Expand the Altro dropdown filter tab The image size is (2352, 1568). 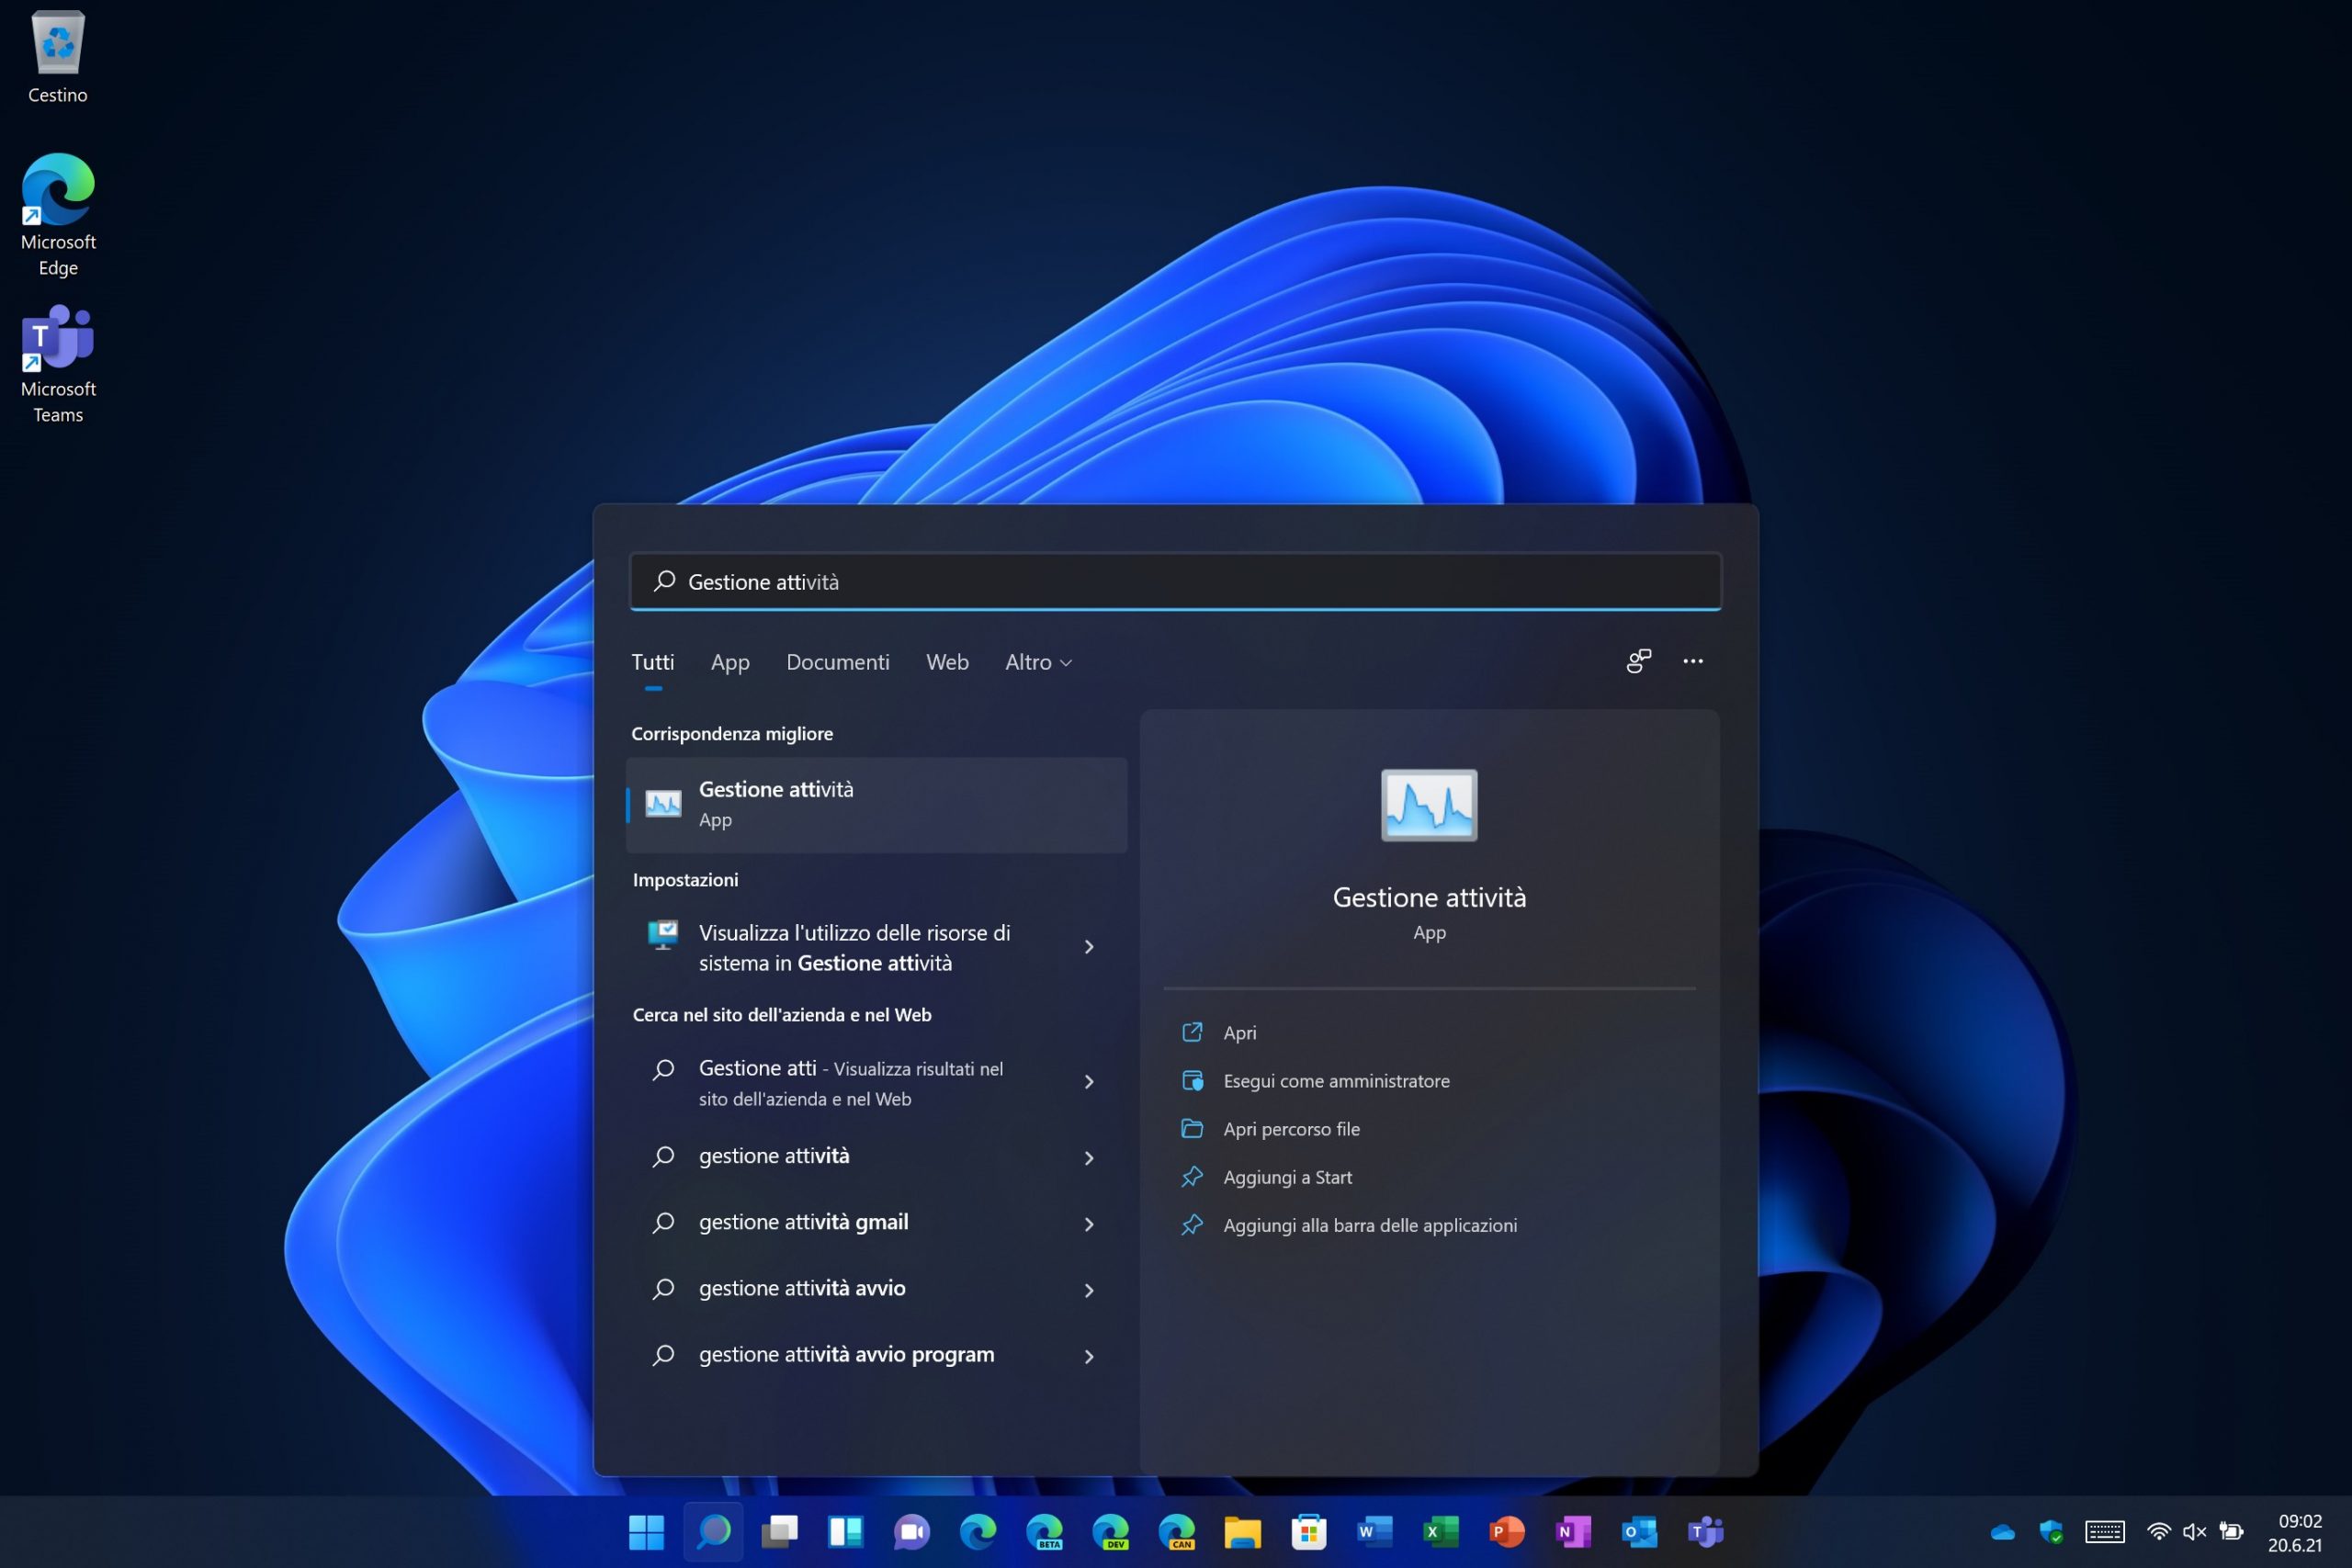coord(1036,661)
